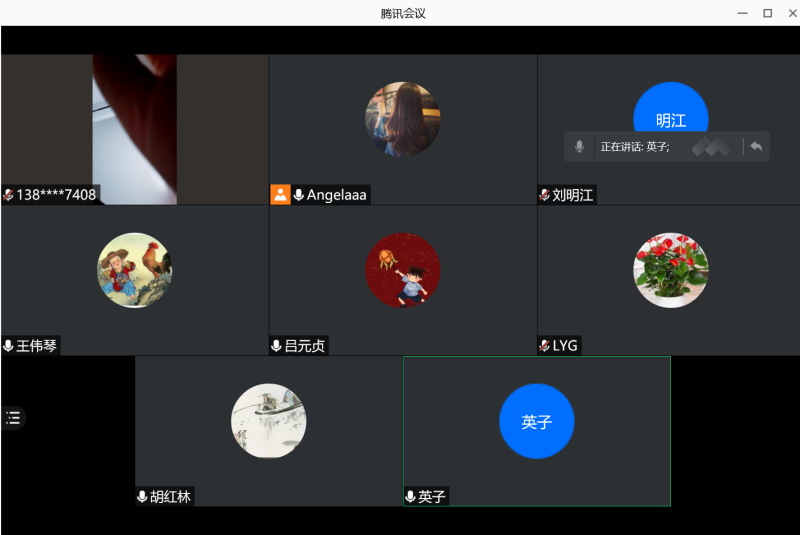
Task: Click the blue 明江 avatar circle
Action: pyautogui.click(x=670, y=107)
